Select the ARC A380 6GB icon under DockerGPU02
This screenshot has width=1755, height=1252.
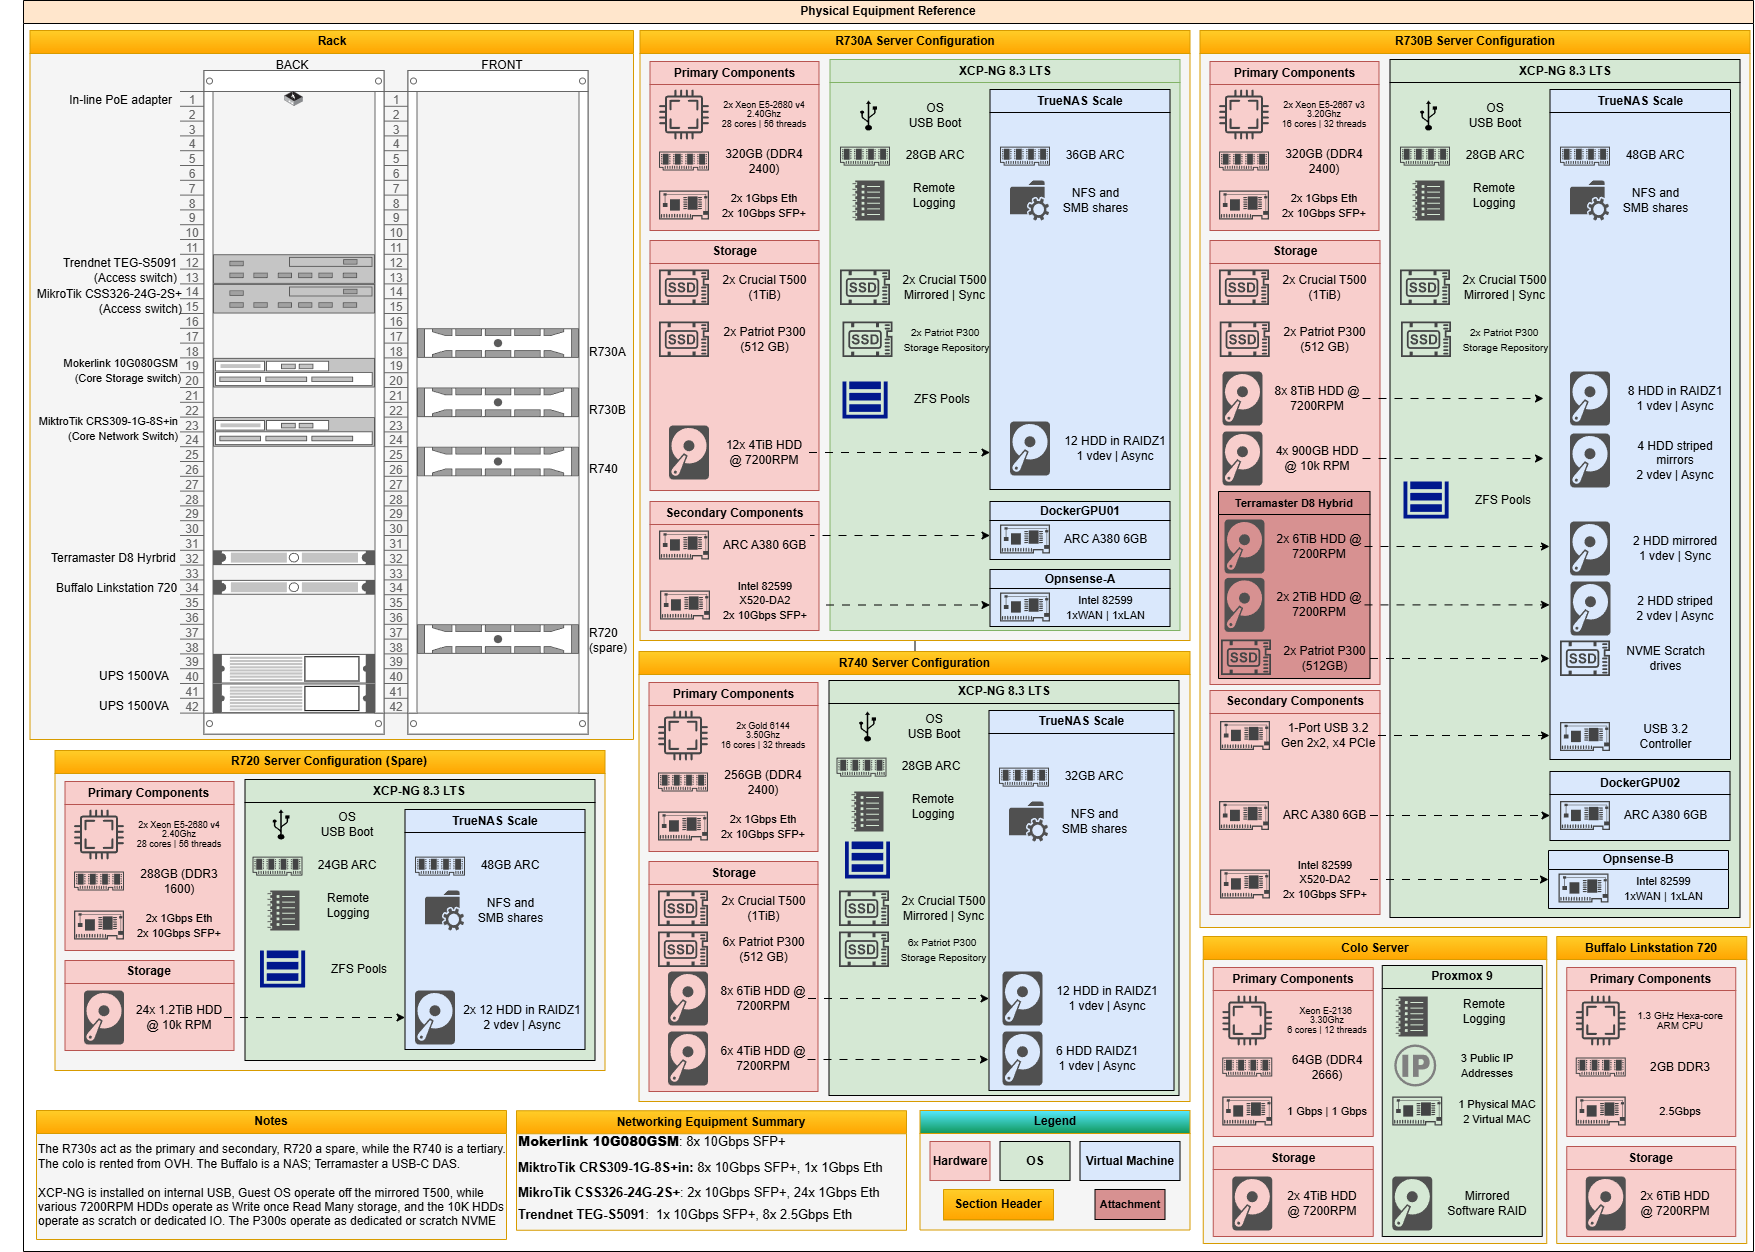pyautogui.click(x=1586, y=815)
